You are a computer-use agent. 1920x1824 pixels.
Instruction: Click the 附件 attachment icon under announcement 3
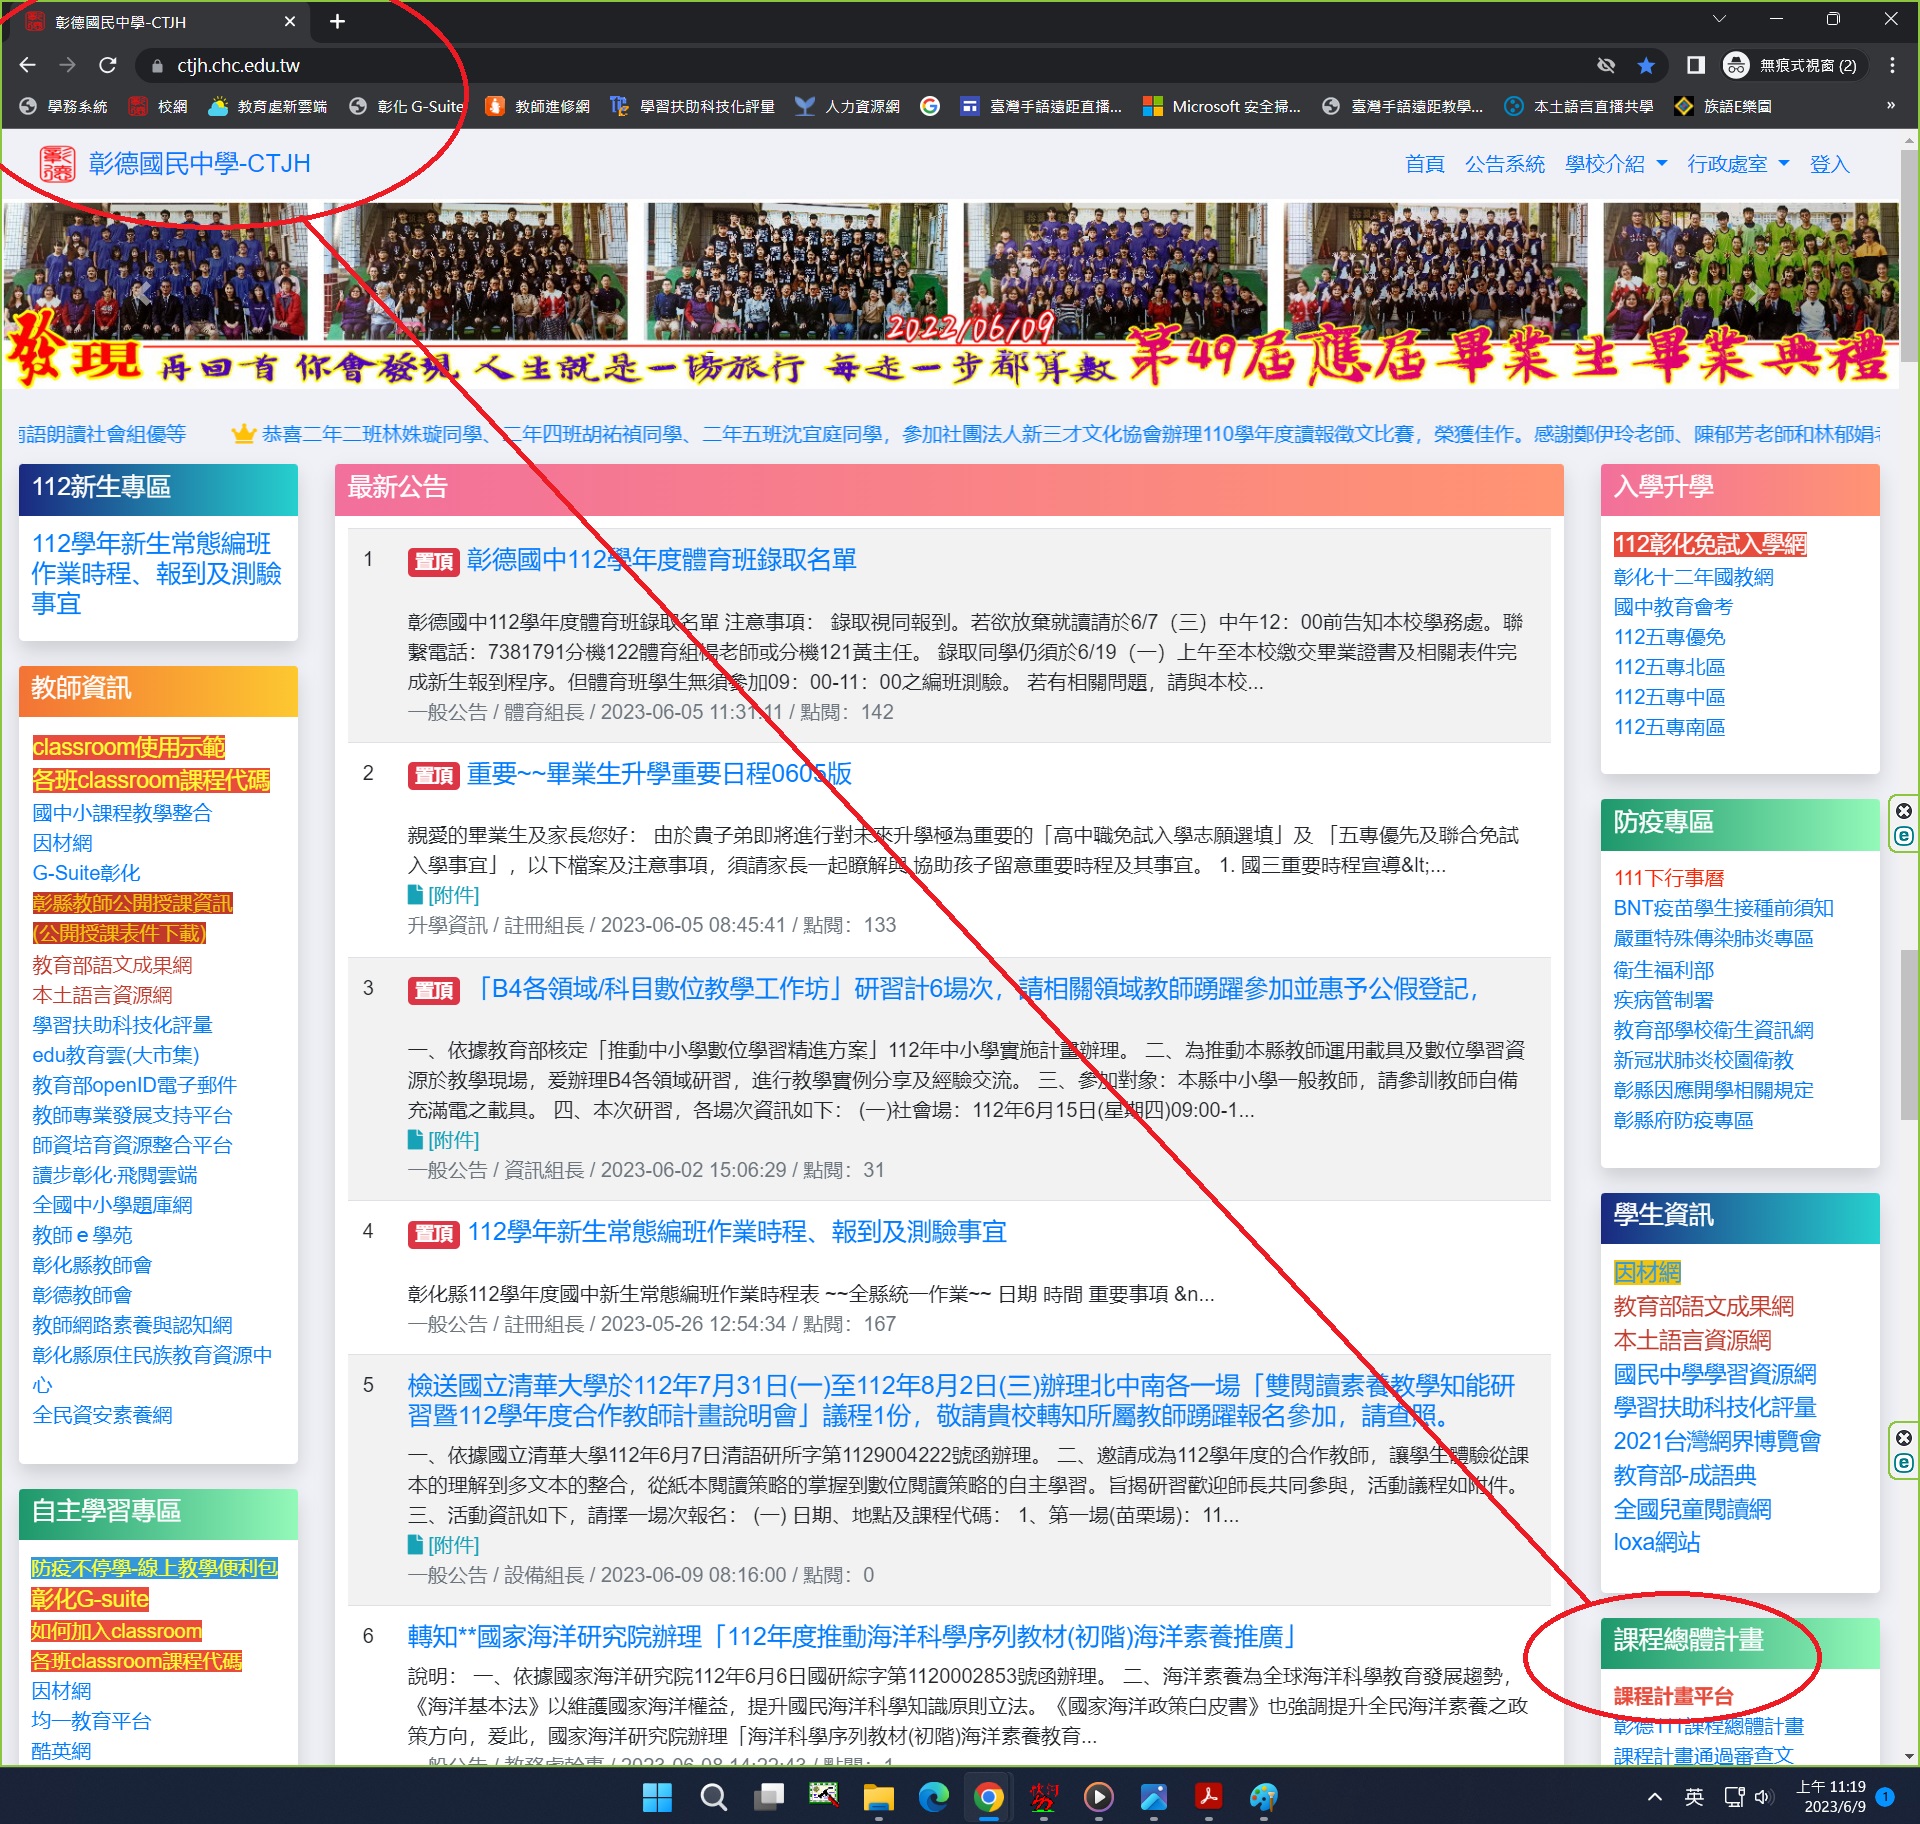(416, 1139)
